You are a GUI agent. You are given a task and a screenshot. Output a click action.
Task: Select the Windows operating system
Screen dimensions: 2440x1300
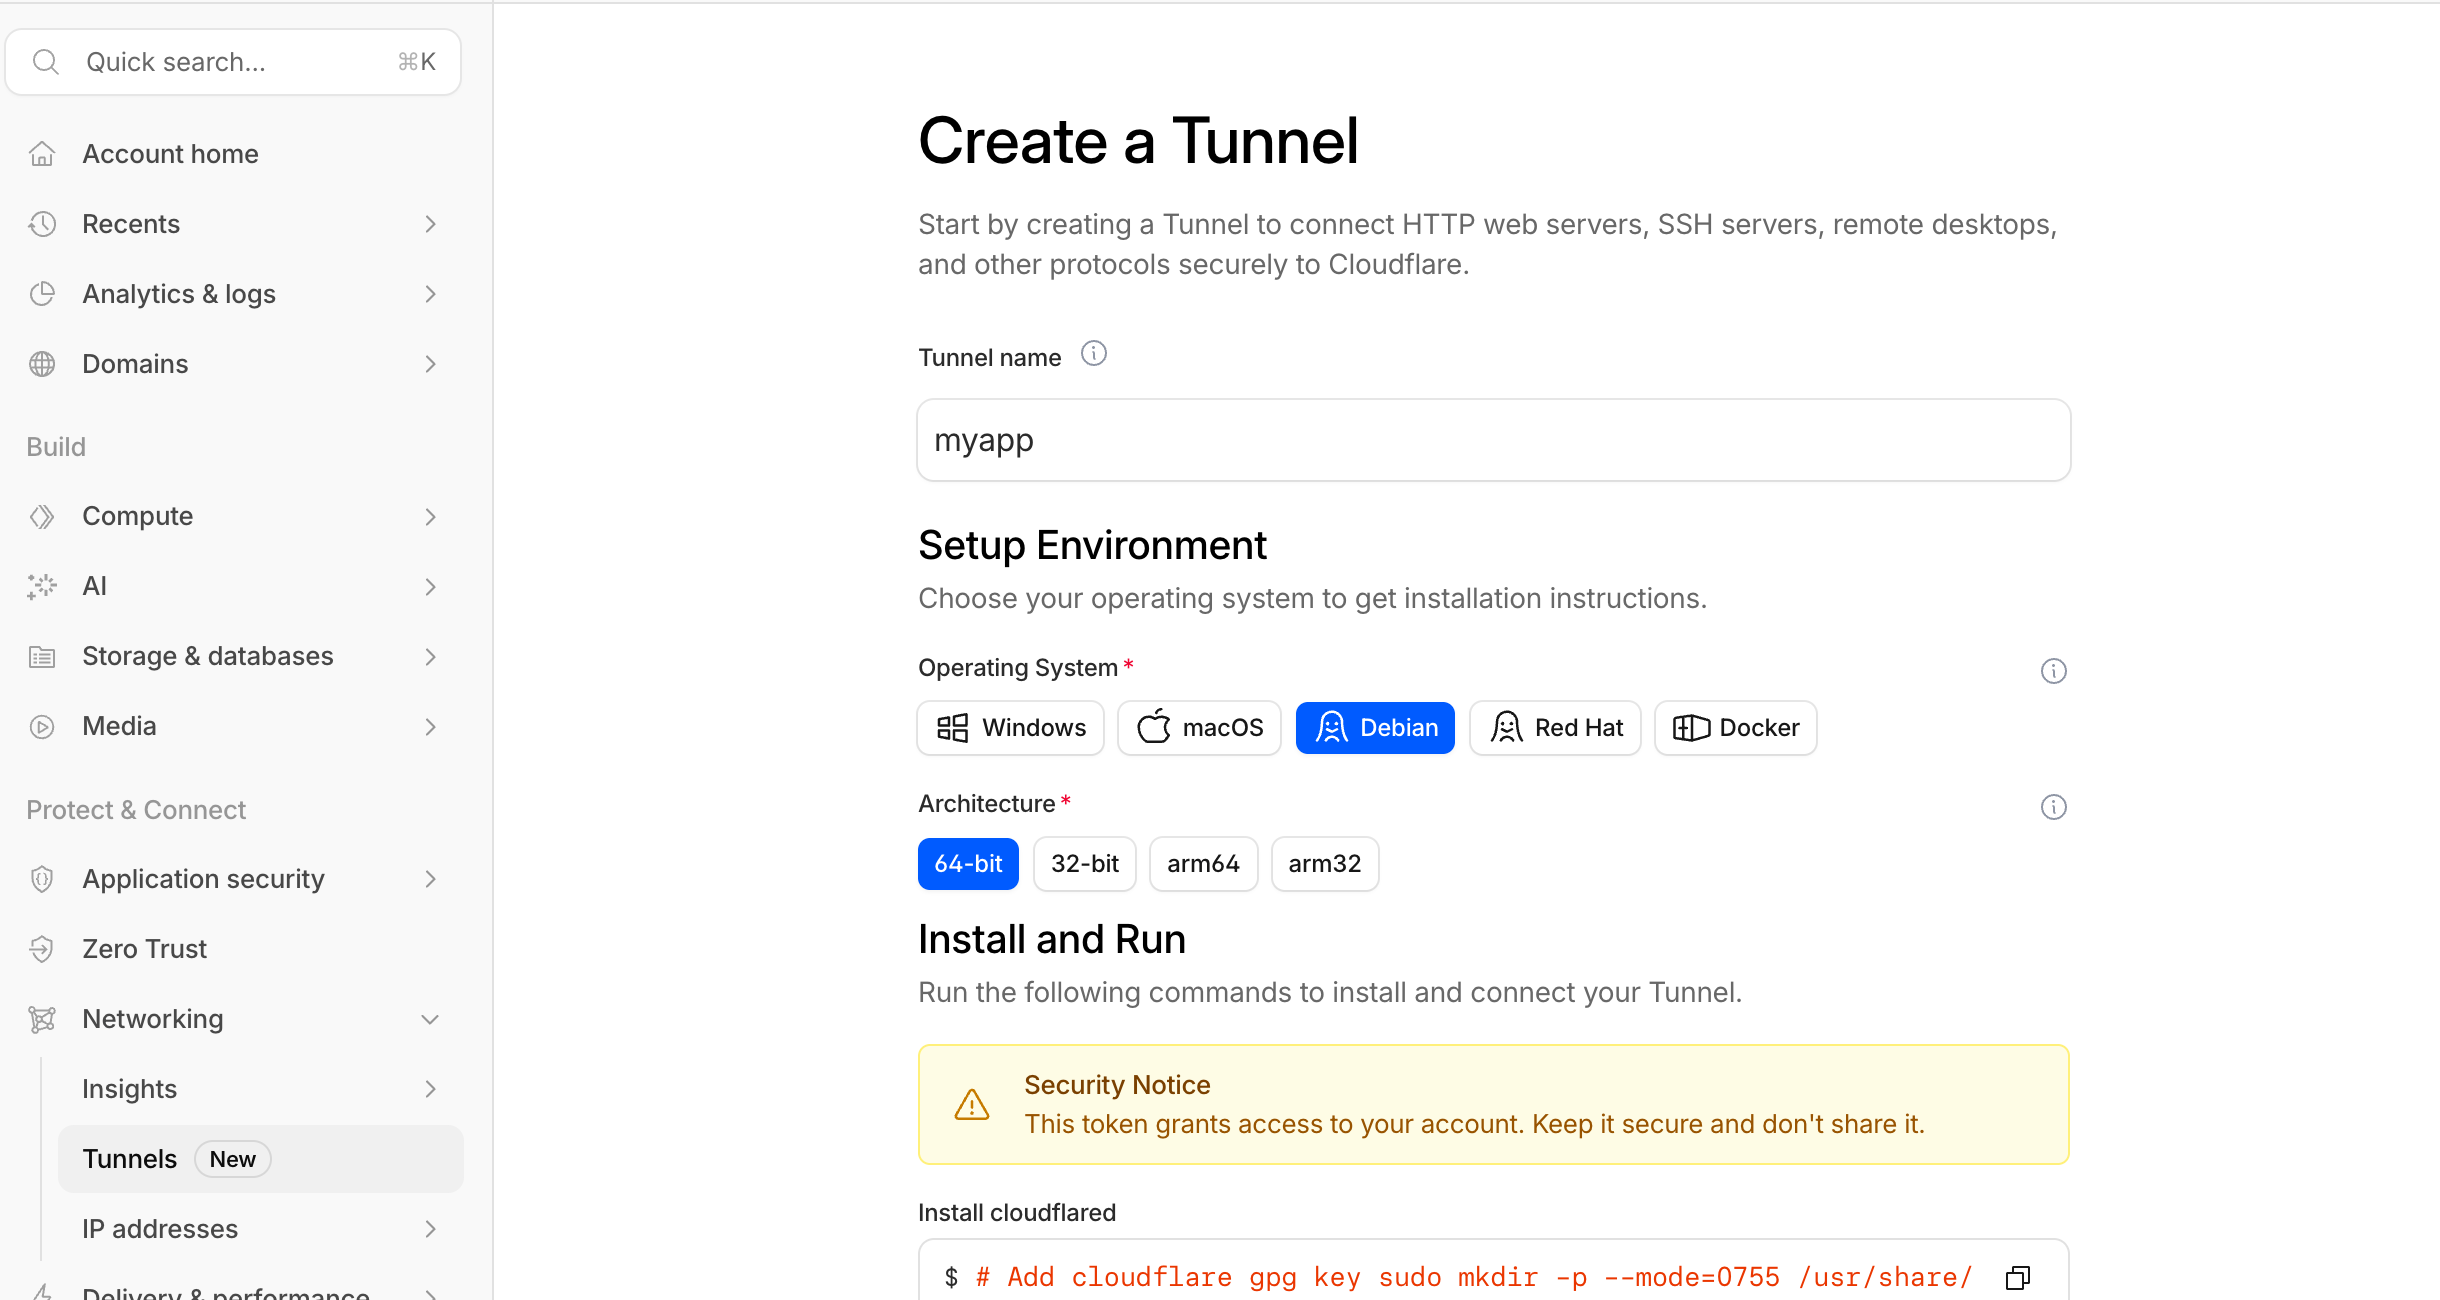(x=1011, y=728)
